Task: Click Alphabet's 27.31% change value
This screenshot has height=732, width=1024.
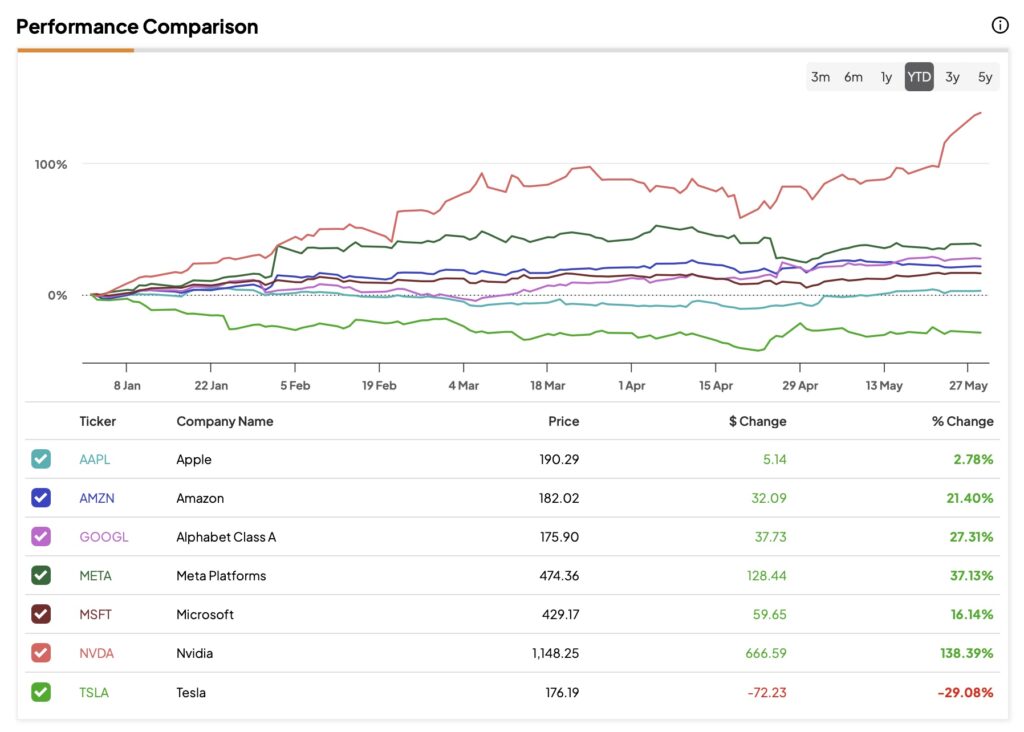Action: [x=971, y=537]
